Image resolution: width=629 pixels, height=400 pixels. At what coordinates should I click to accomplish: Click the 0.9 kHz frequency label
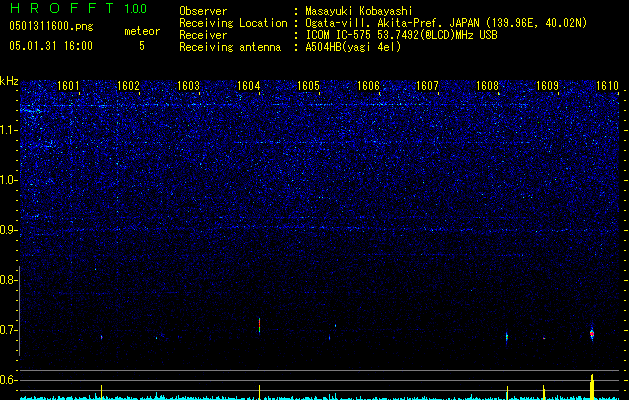point(9,230)
